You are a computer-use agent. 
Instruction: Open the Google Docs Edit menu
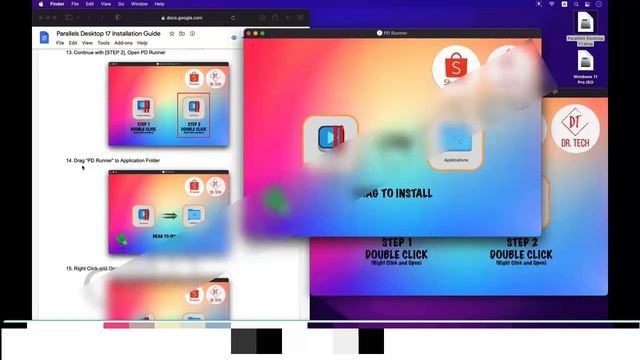pos(73,43)
